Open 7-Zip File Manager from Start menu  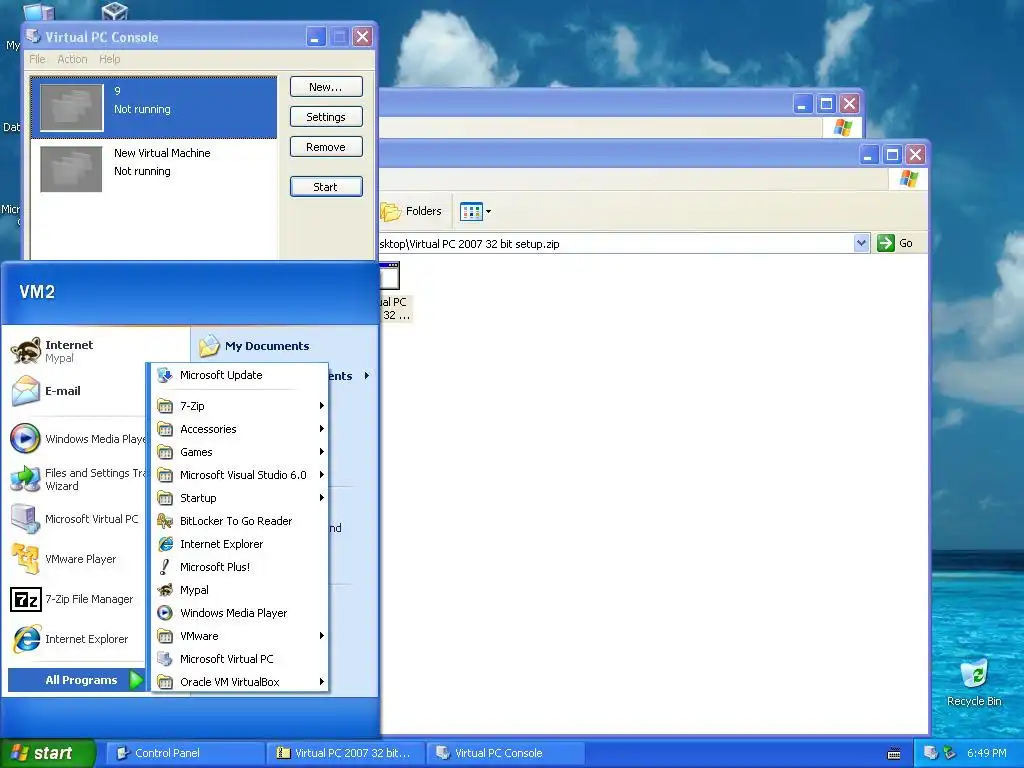point(78,599)
